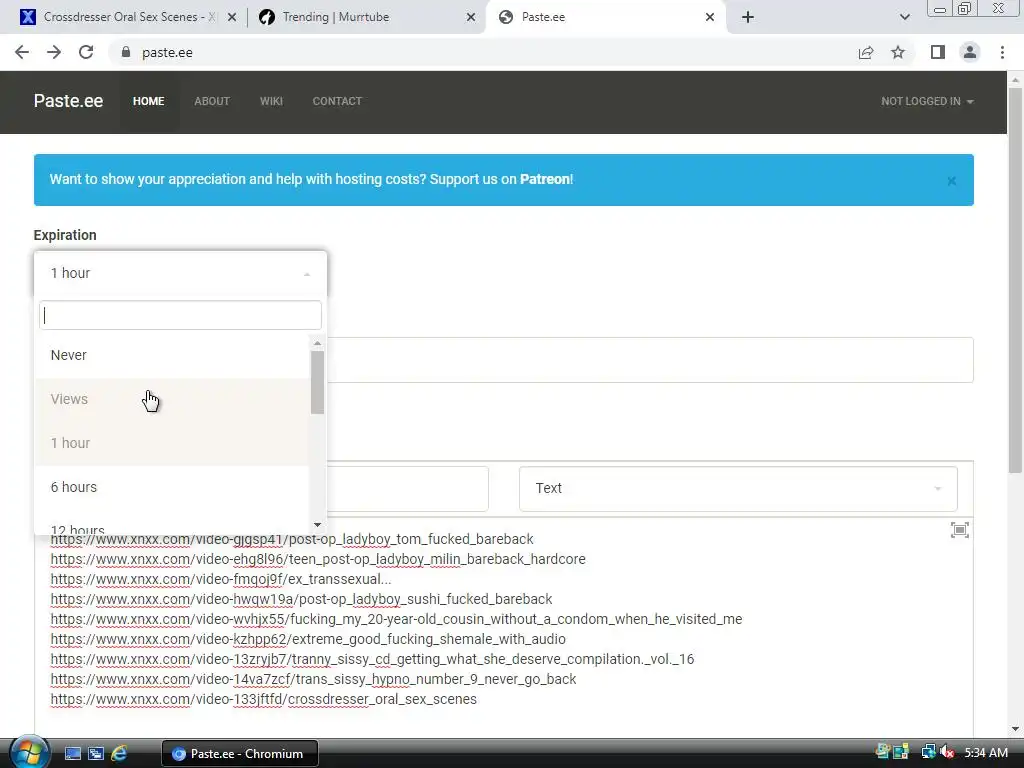The height and width of the screenshot is (768, 1024).
Task: Switch to the Paste.ee tab
Action: coord(605,17)
